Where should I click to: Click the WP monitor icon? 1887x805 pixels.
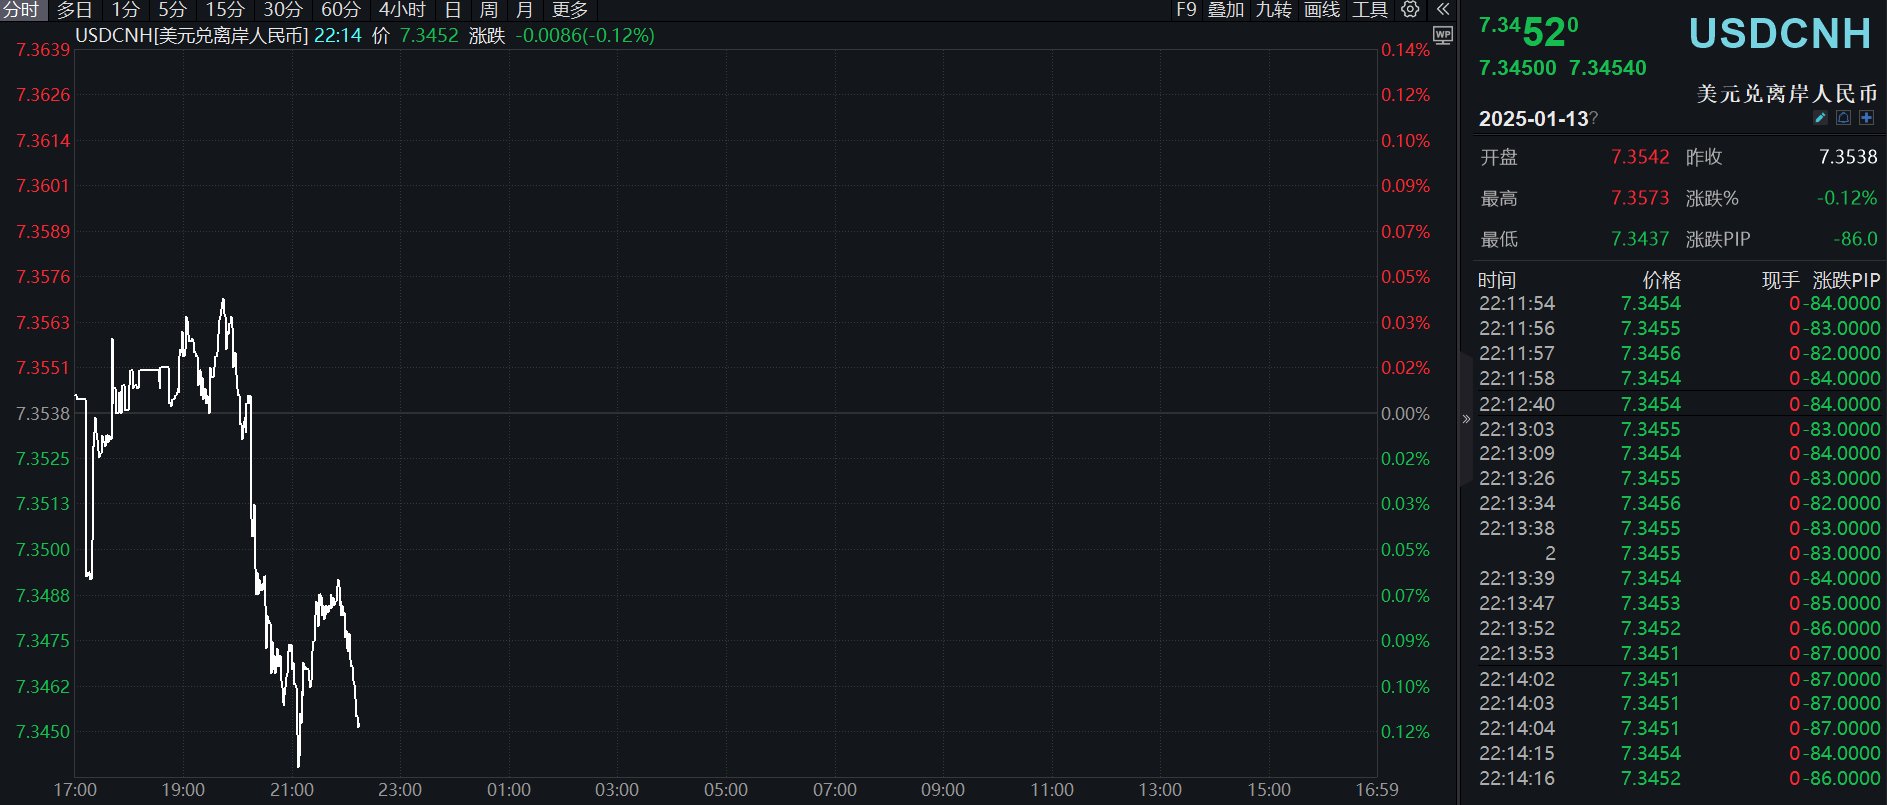(1442, 35)
